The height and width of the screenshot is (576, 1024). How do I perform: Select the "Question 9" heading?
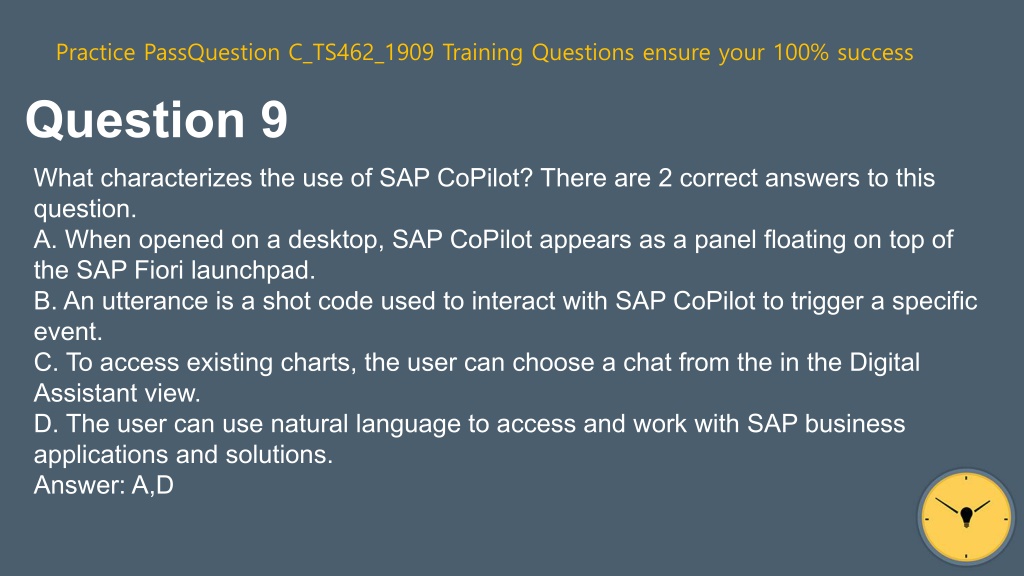[157, 120]
